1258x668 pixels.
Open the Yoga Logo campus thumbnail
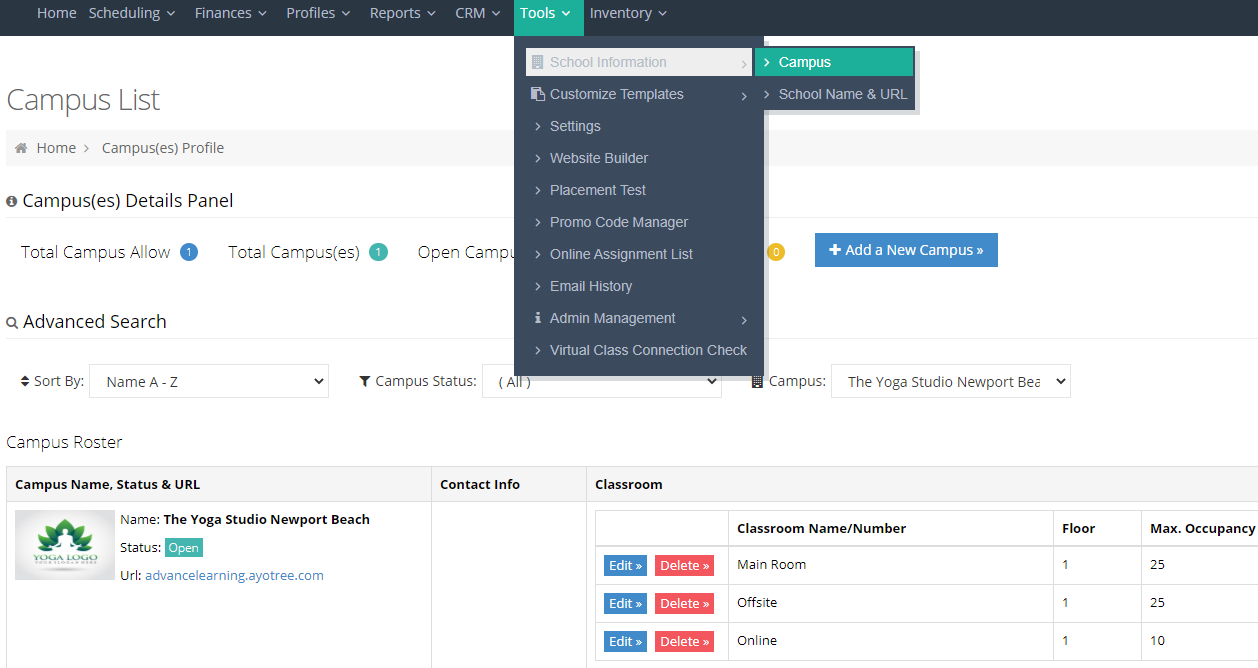(65, 545)
